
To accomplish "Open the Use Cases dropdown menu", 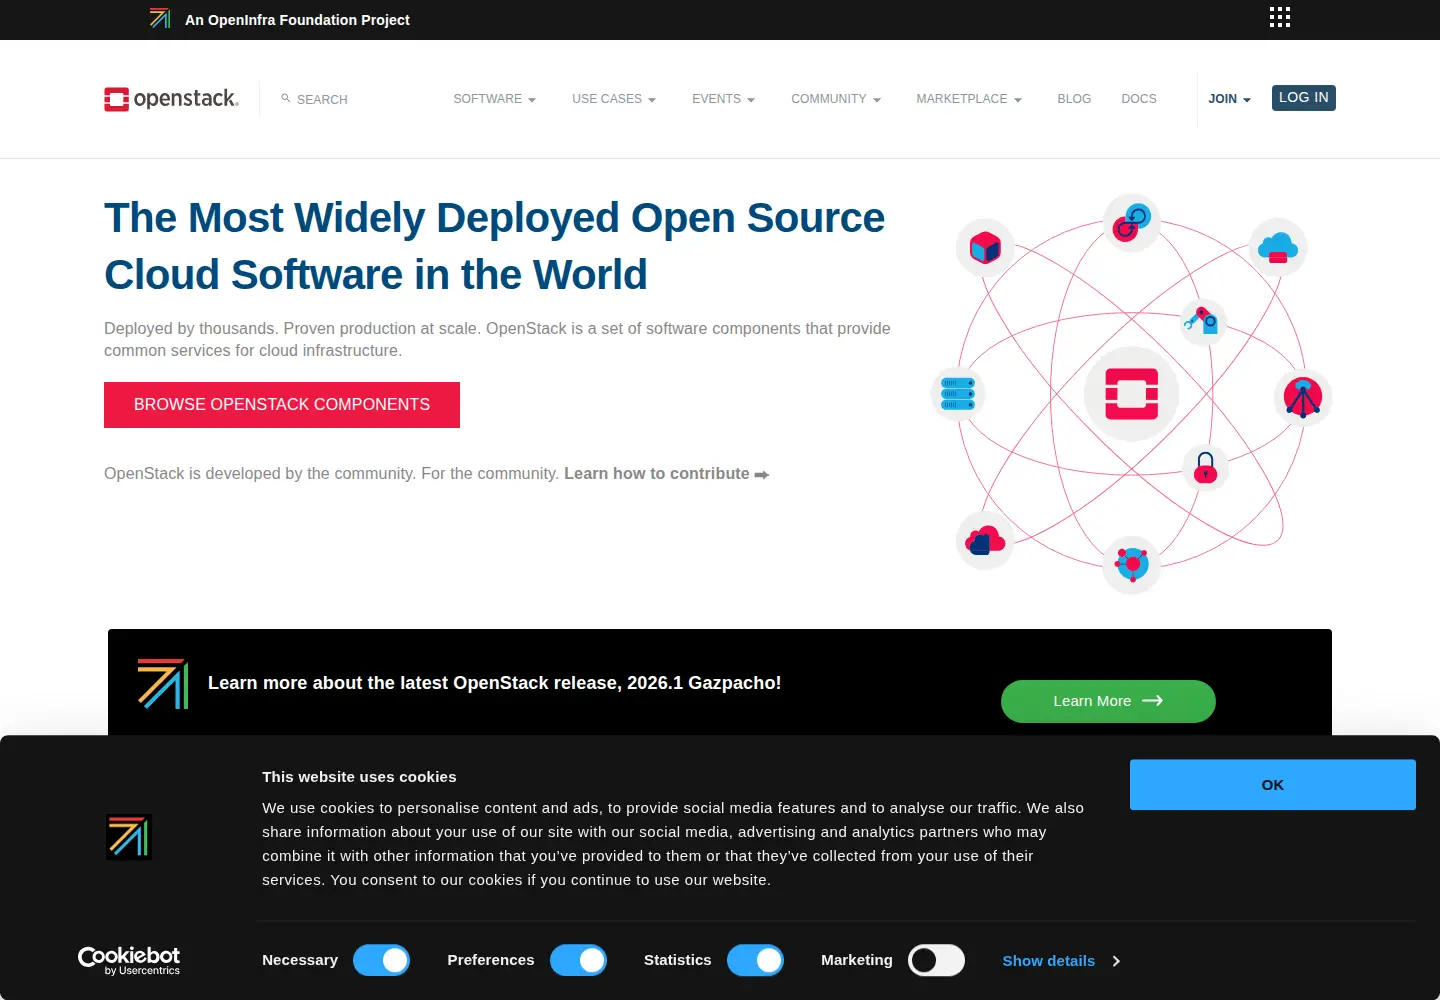I will coord(614,99).
